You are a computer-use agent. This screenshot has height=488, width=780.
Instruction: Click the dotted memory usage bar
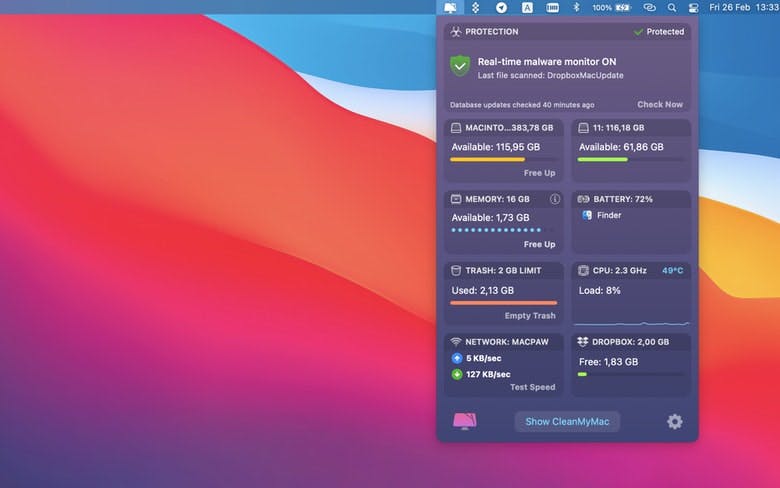pos(502,230)
